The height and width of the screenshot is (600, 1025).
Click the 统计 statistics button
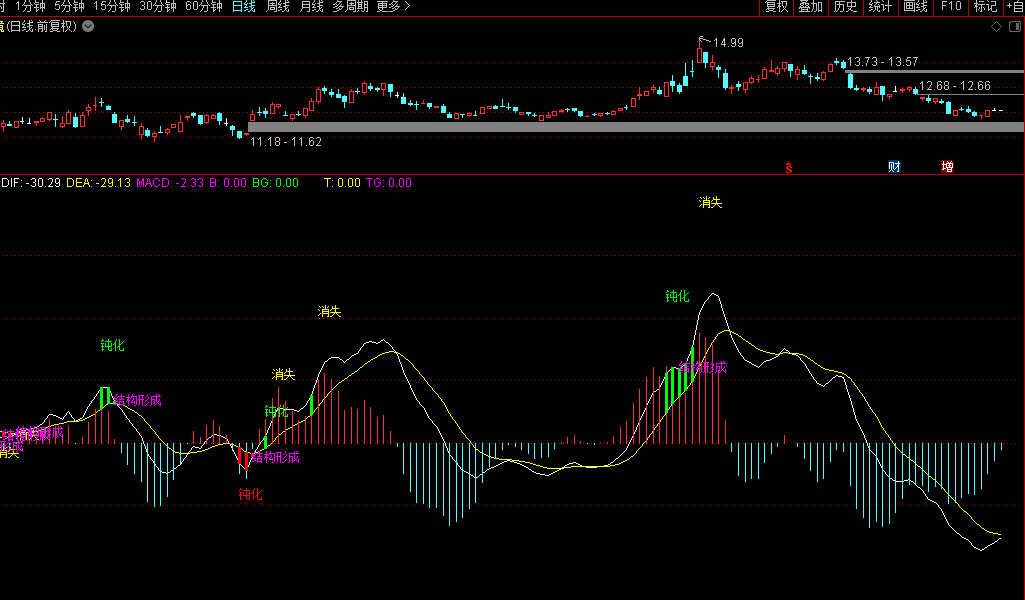(x=880, y=7)
